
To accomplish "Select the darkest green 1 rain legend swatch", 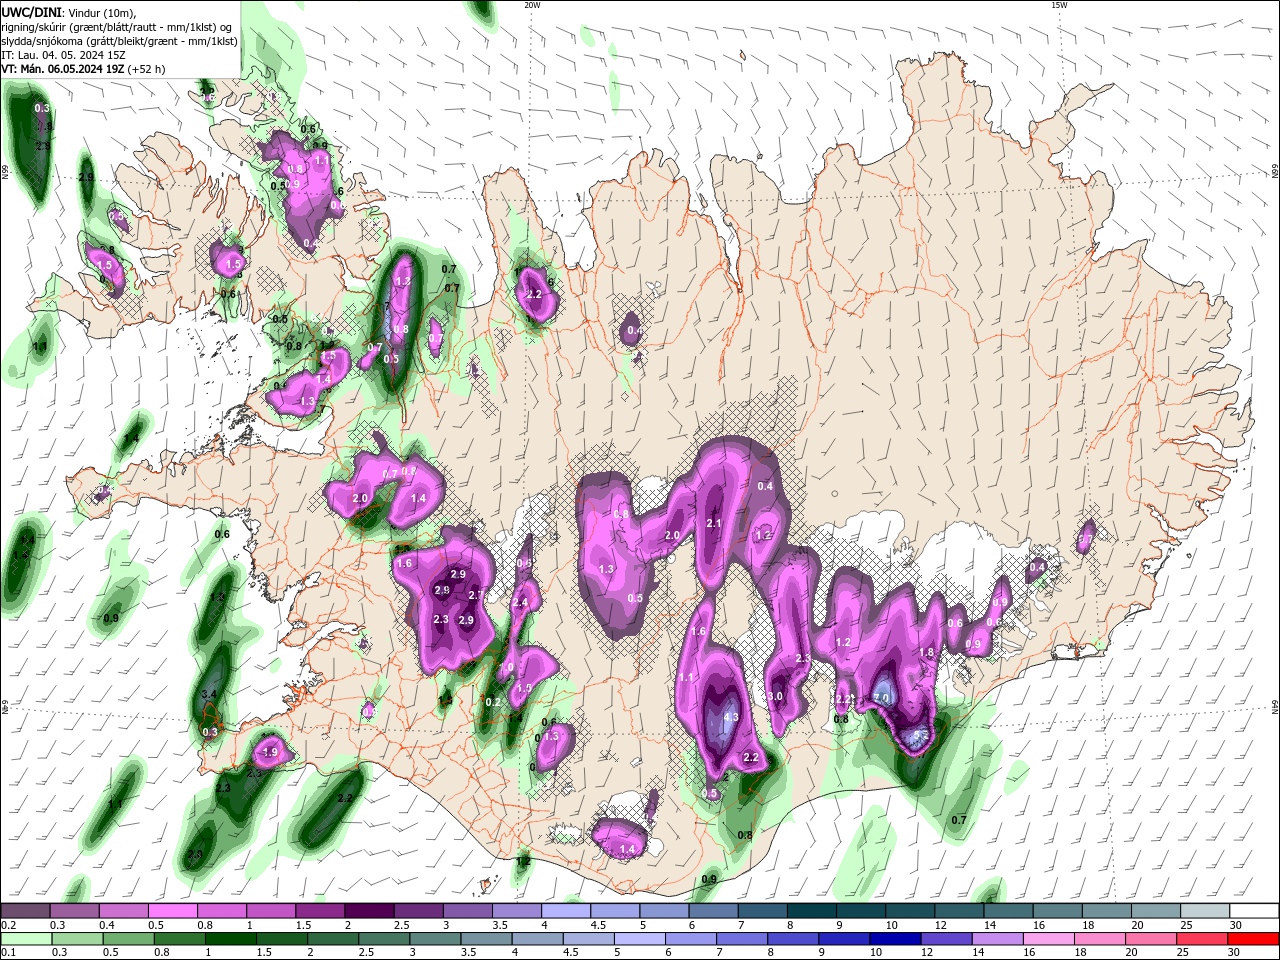I will (230, 939).
